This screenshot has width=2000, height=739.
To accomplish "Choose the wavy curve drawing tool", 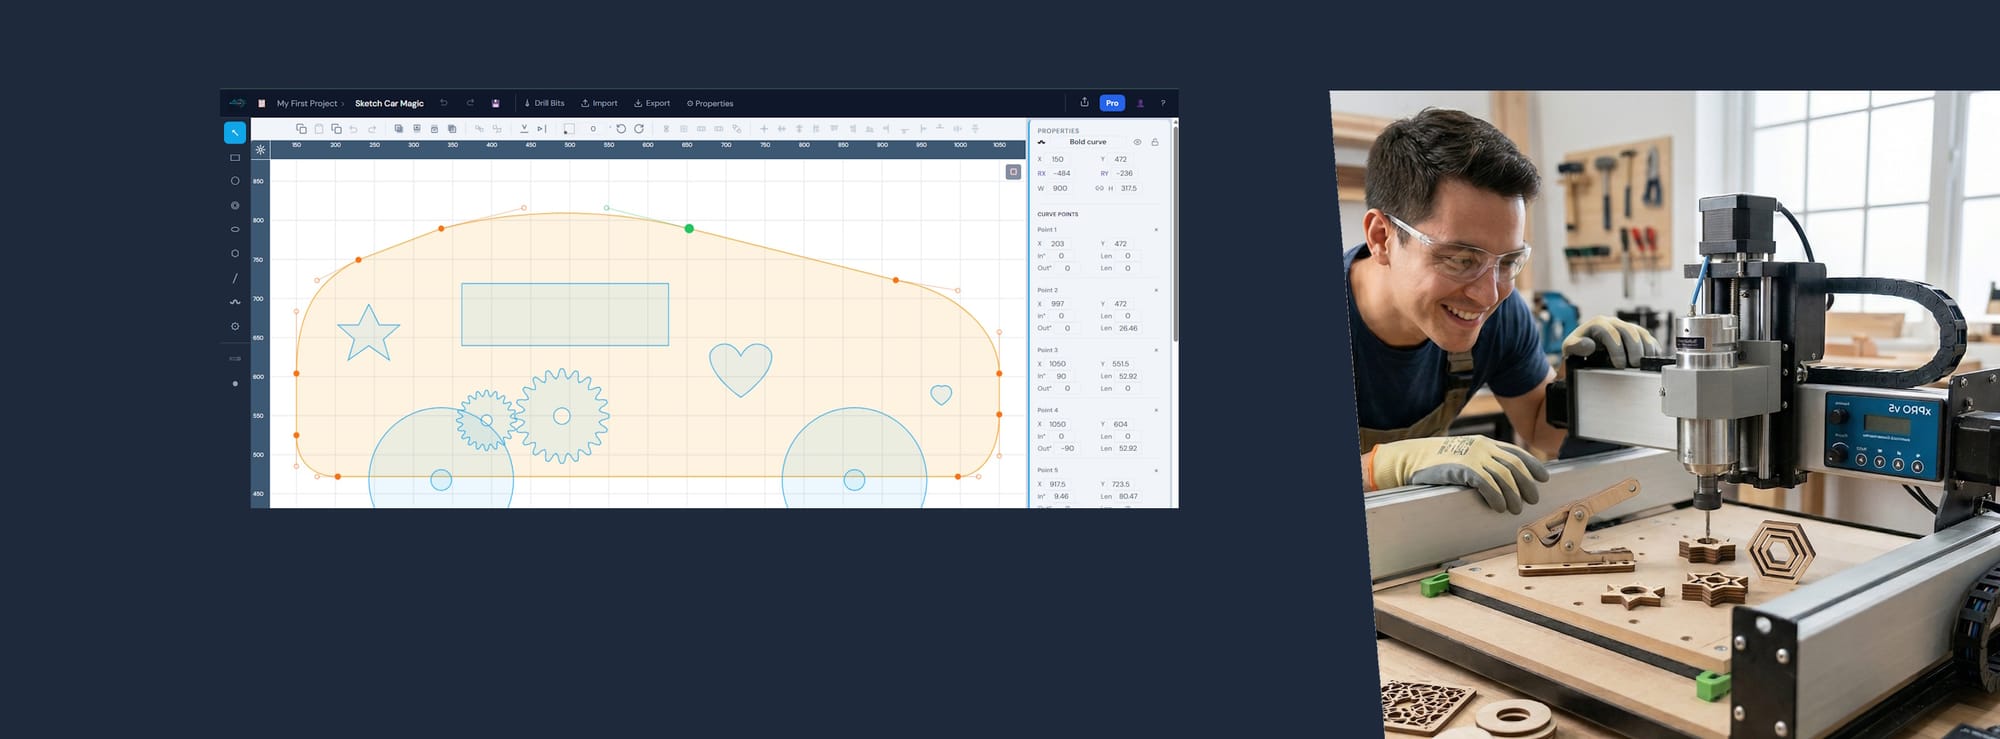I will pos(235,302).
